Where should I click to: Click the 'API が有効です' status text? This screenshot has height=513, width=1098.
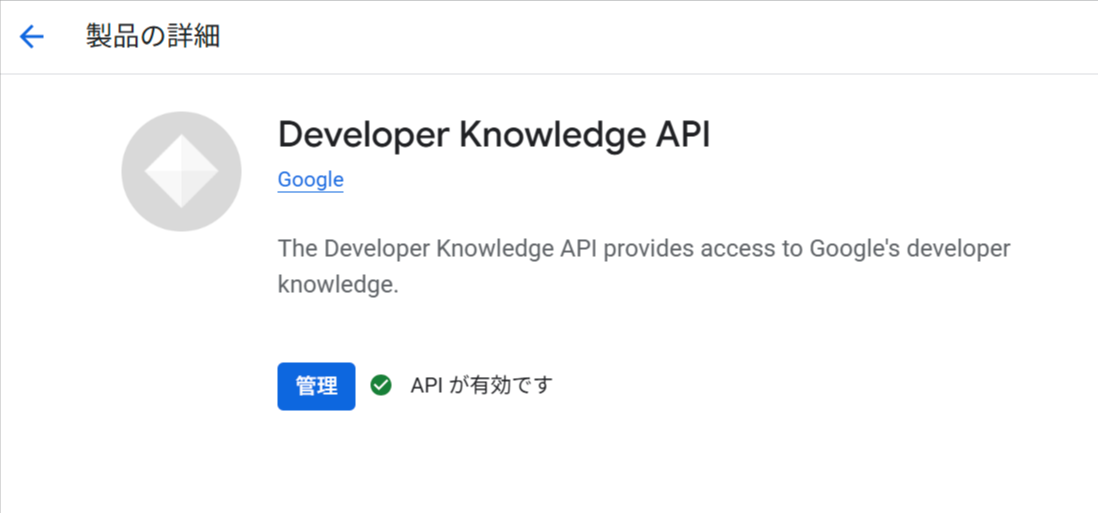[x=482, y=385]
